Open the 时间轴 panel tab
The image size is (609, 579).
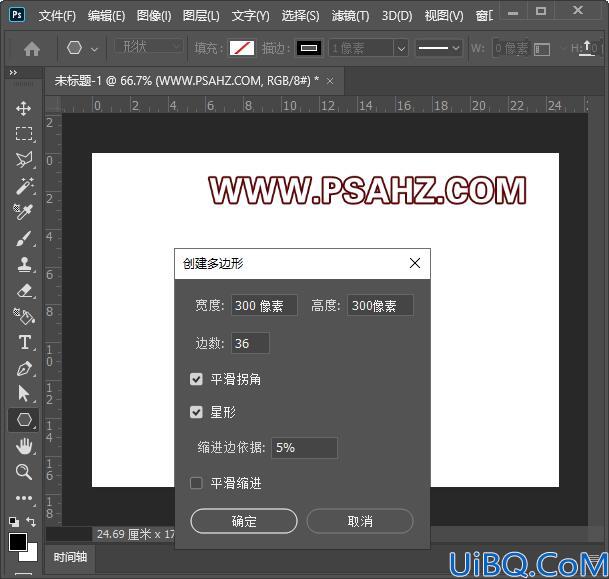(70, 558)
